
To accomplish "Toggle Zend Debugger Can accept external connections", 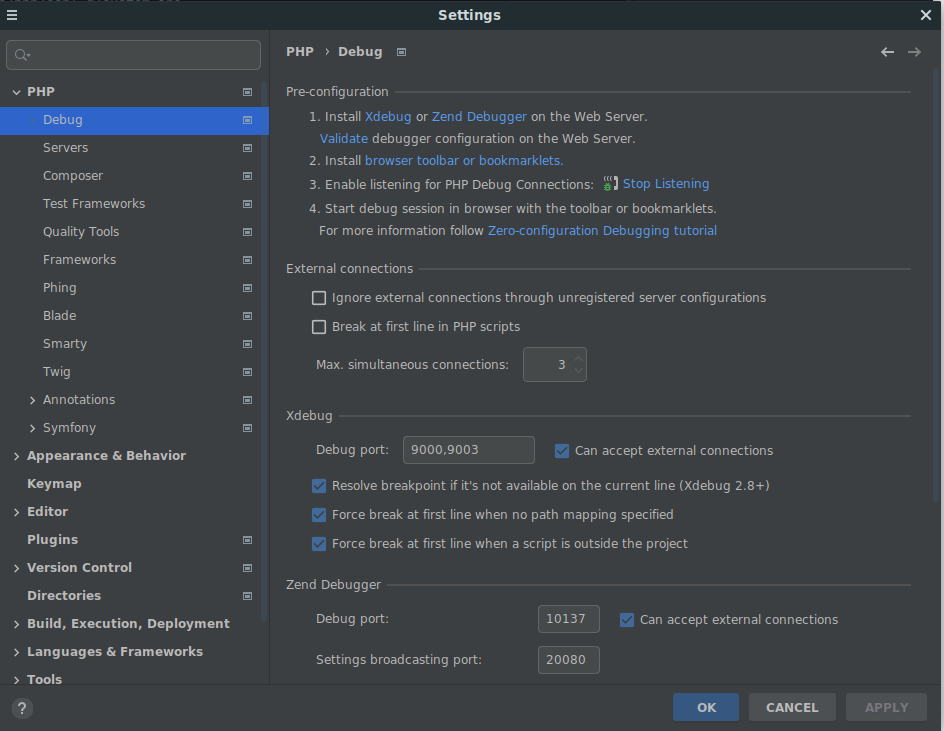I will [x=627, y=620].
